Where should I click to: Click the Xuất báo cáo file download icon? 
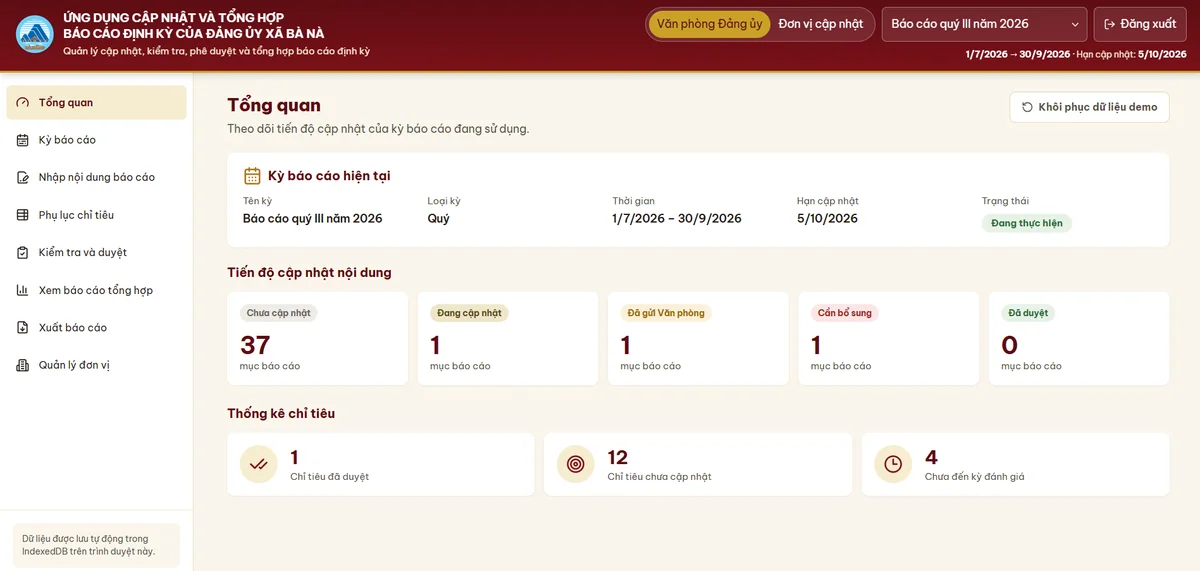tap(23, 327)
